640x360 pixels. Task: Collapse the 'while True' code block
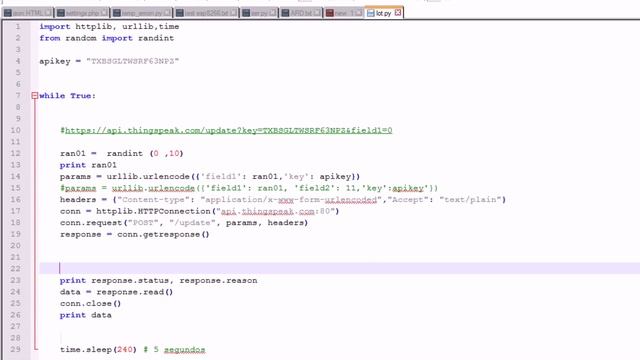[35, 96]
